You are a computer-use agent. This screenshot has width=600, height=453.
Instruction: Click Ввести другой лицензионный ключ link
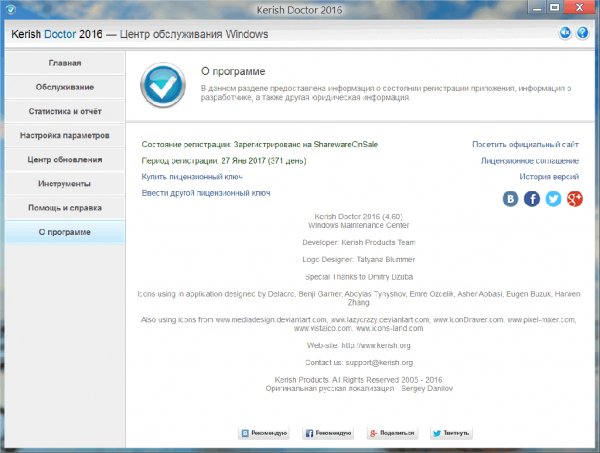click(206, 193)
